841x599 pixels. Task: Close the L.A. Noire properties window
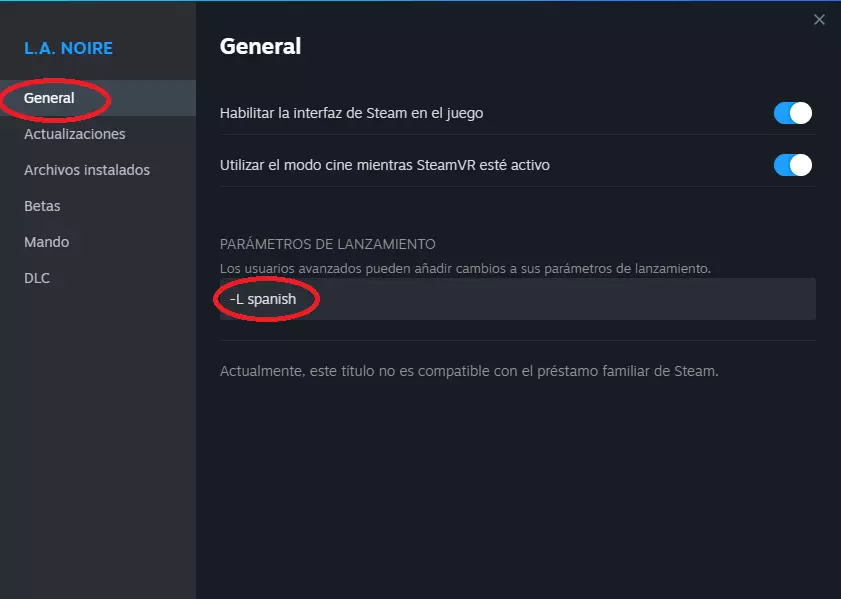click(819, 20)
